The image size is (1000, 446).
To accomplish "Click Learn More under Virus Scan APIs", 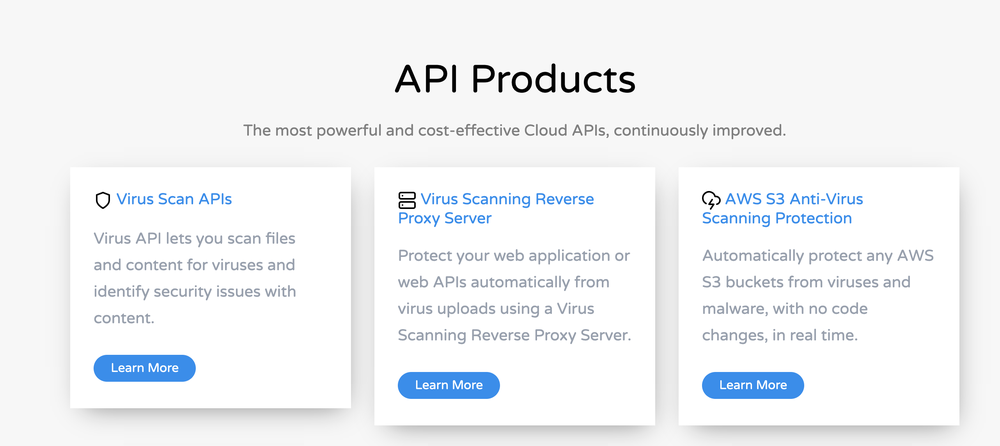I will [145, 368].
